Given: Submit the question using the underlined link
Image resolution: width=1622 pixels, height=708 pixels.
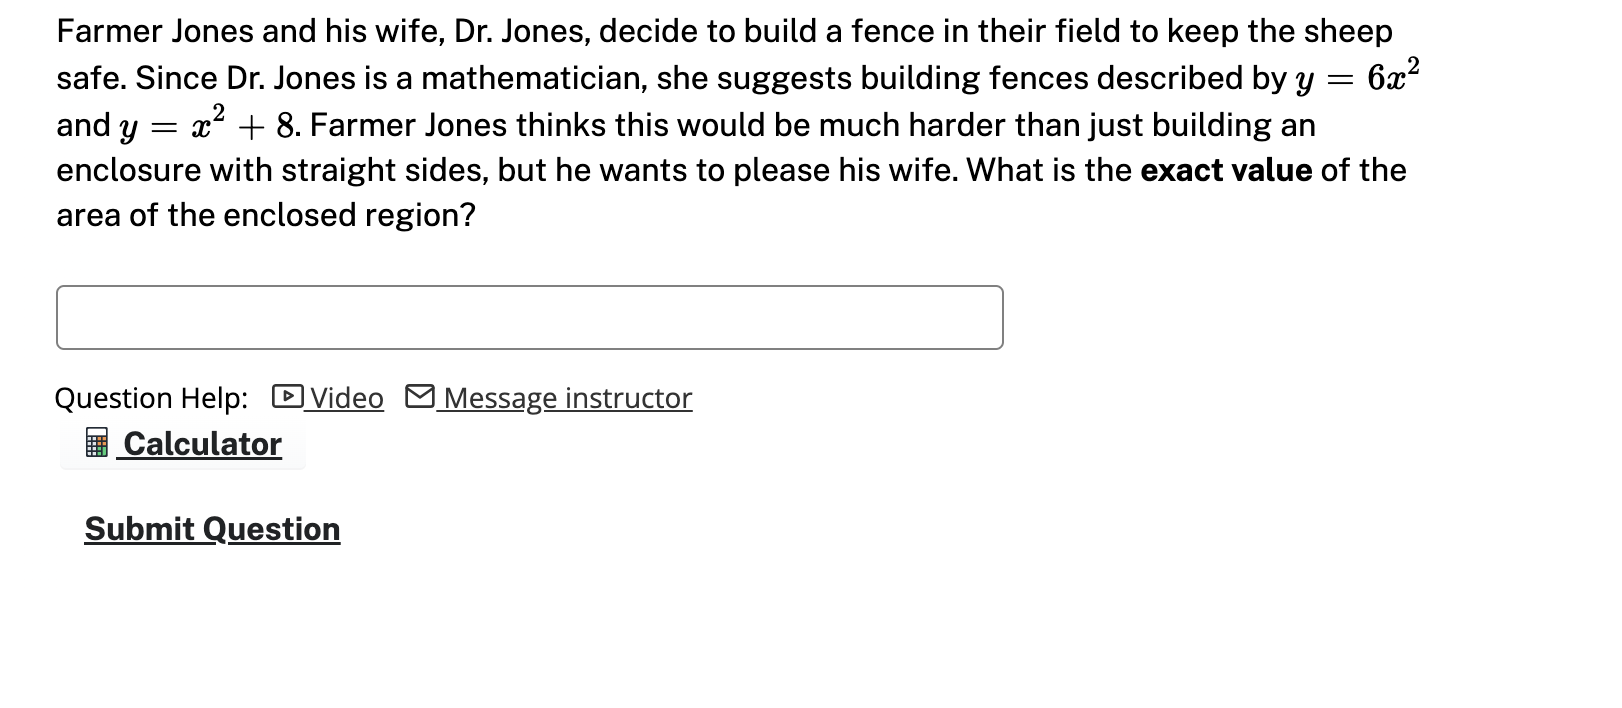Looking at the screenshot, I should (212, 529).
